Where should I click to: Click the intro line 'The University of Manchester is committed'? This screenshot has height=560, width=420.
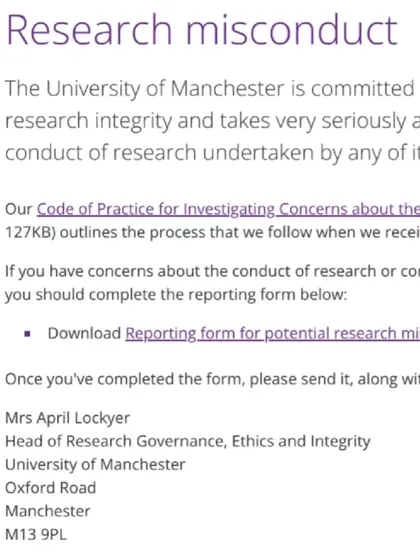click(210, 89)
